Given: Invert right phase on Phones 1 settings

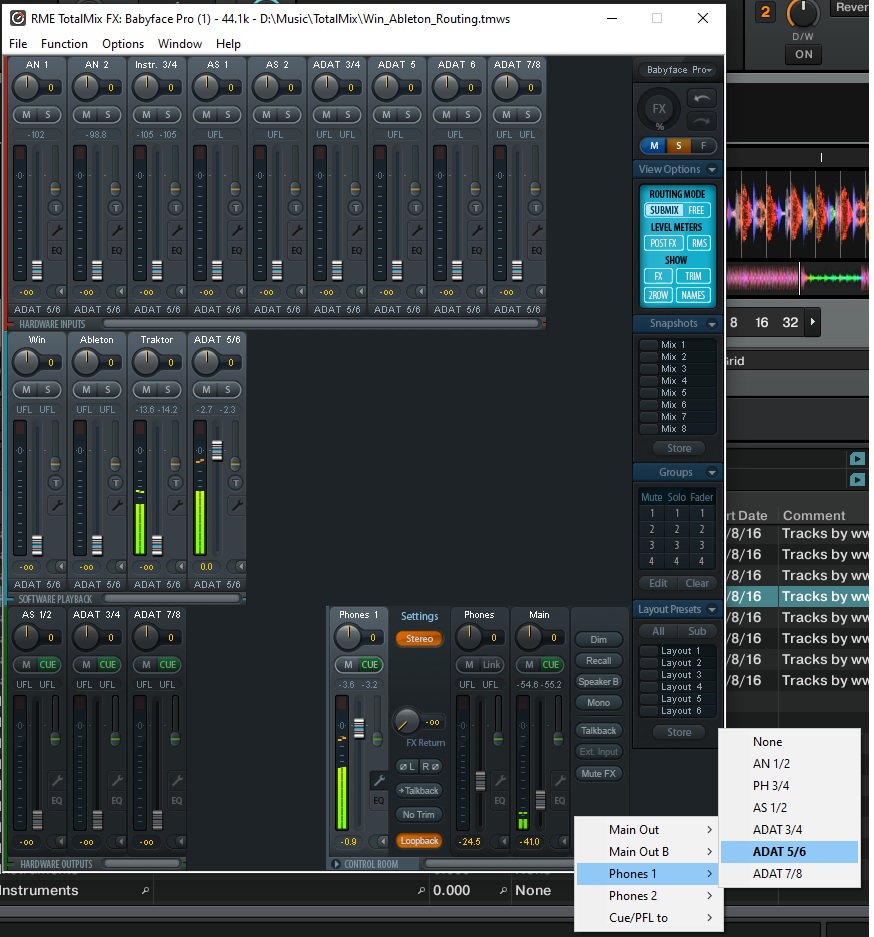Looking at the screenshot, I should pyautogui.click(x=431, y=766).
